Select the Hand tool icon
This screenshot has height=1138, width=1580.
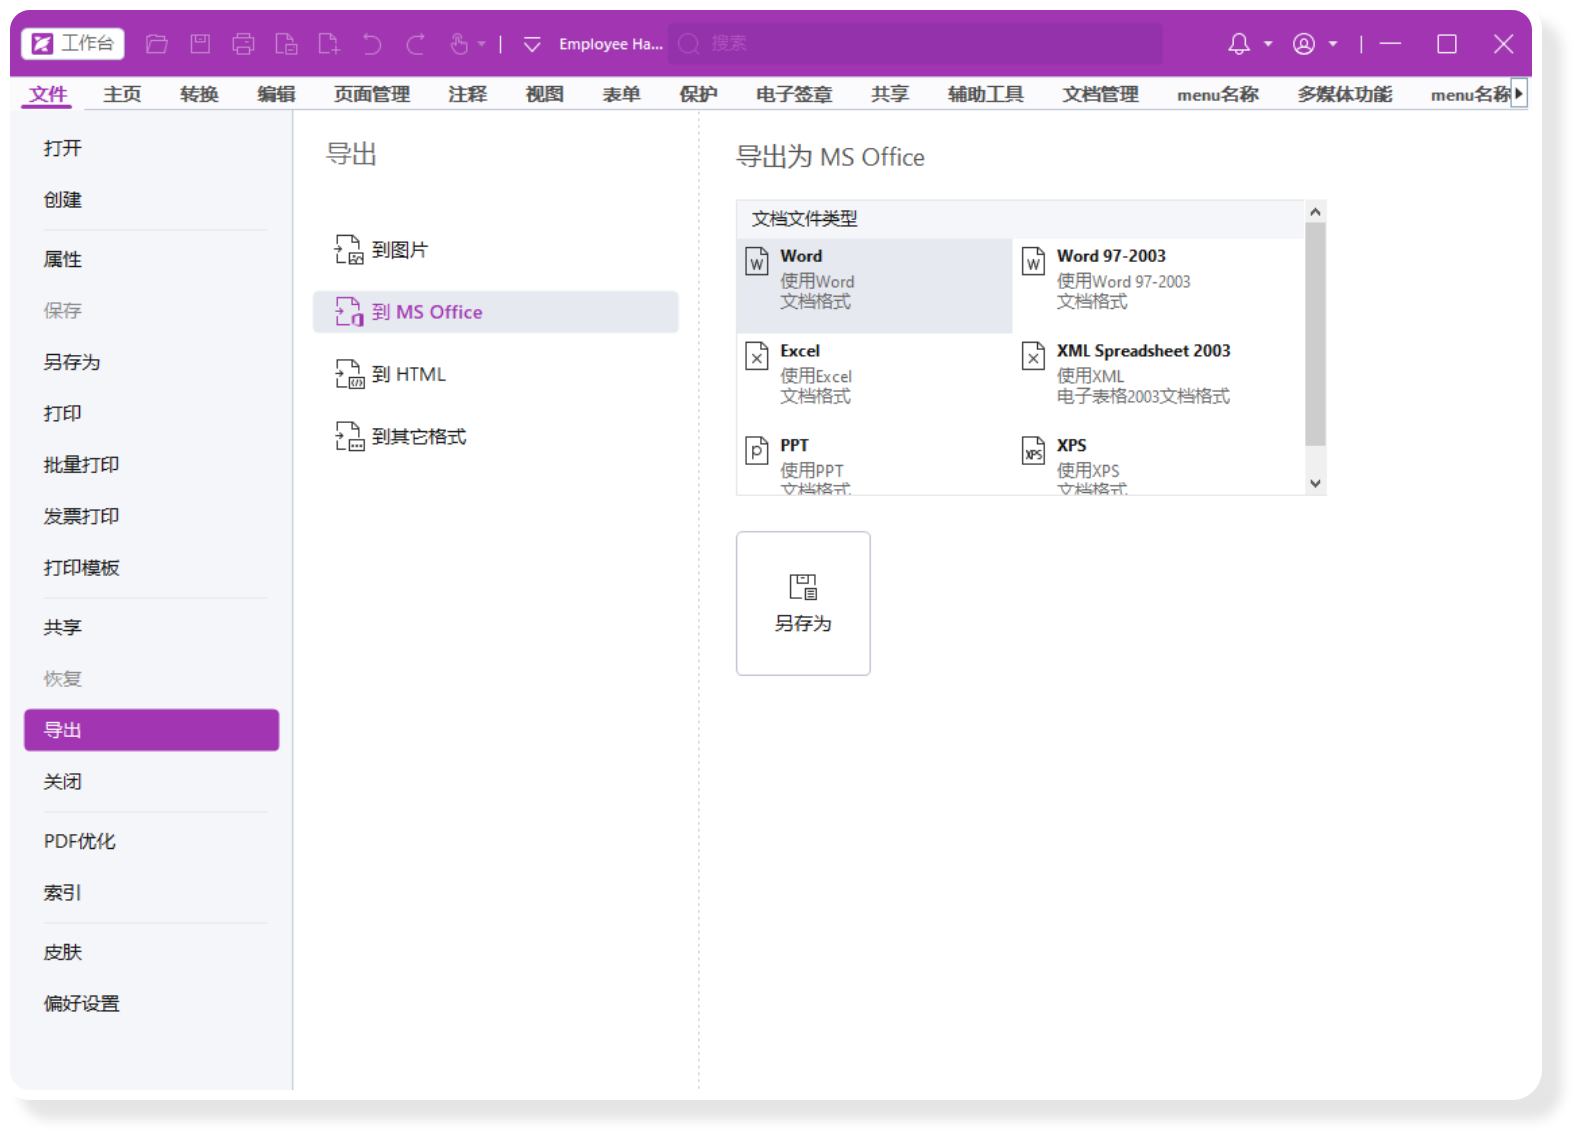coord(459,44)
